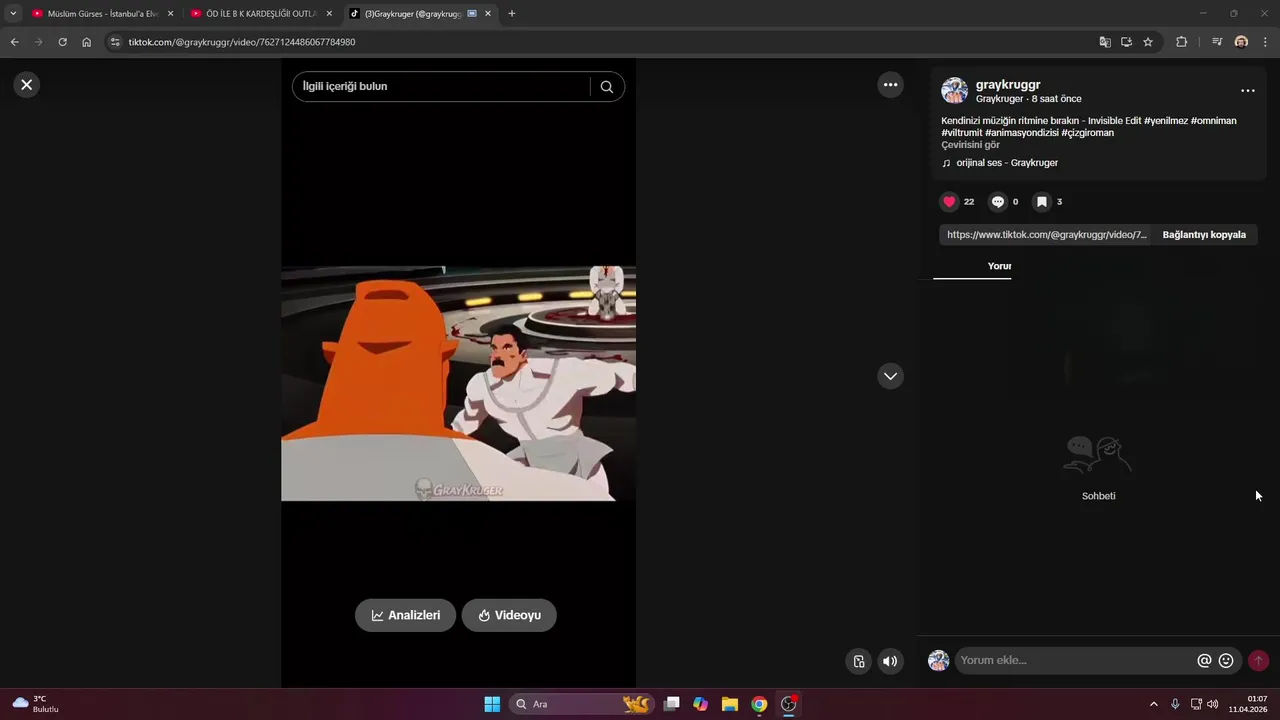Open Google Chrome from the taskbar
The width and height of the screenshot is (1280, 720).
(x=759, y=704)
